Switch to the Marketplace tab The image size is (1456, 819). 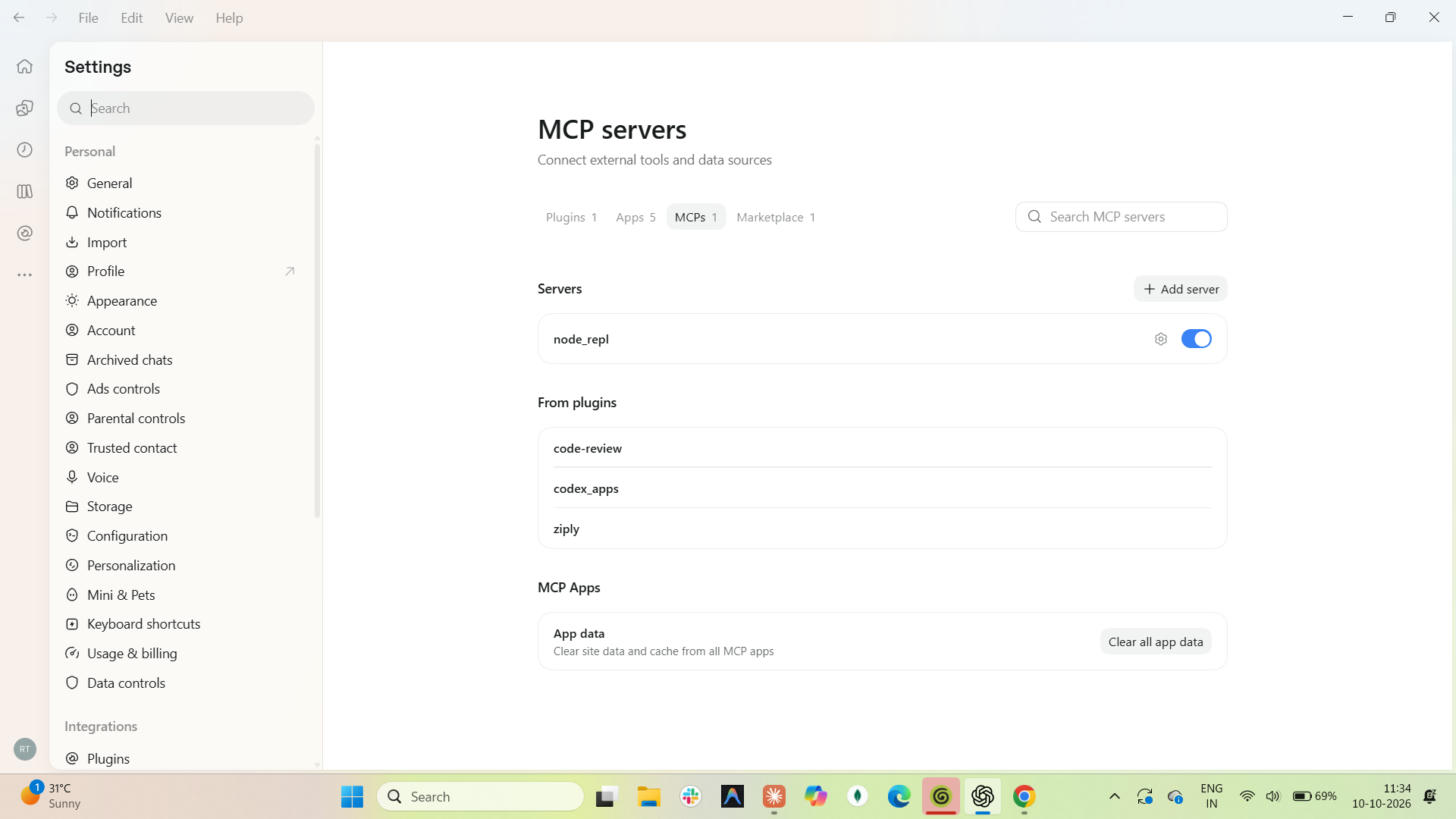(x=776, y=217)
